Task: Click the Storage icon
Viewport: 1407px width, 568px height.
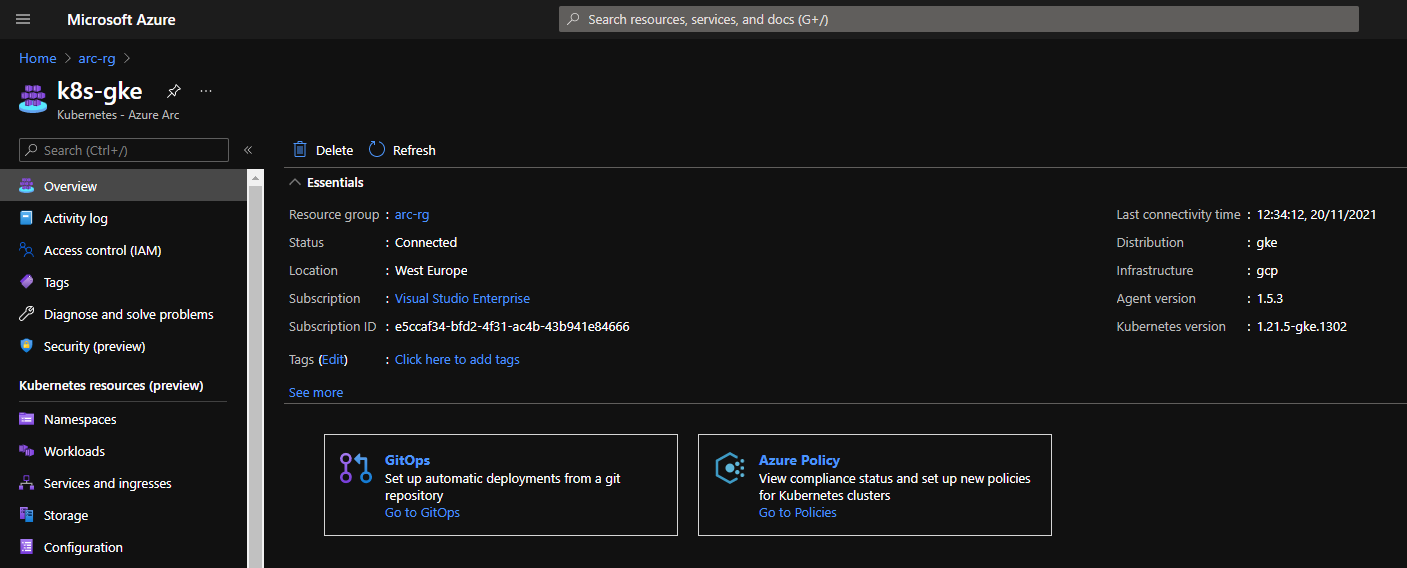Action: 27,515
